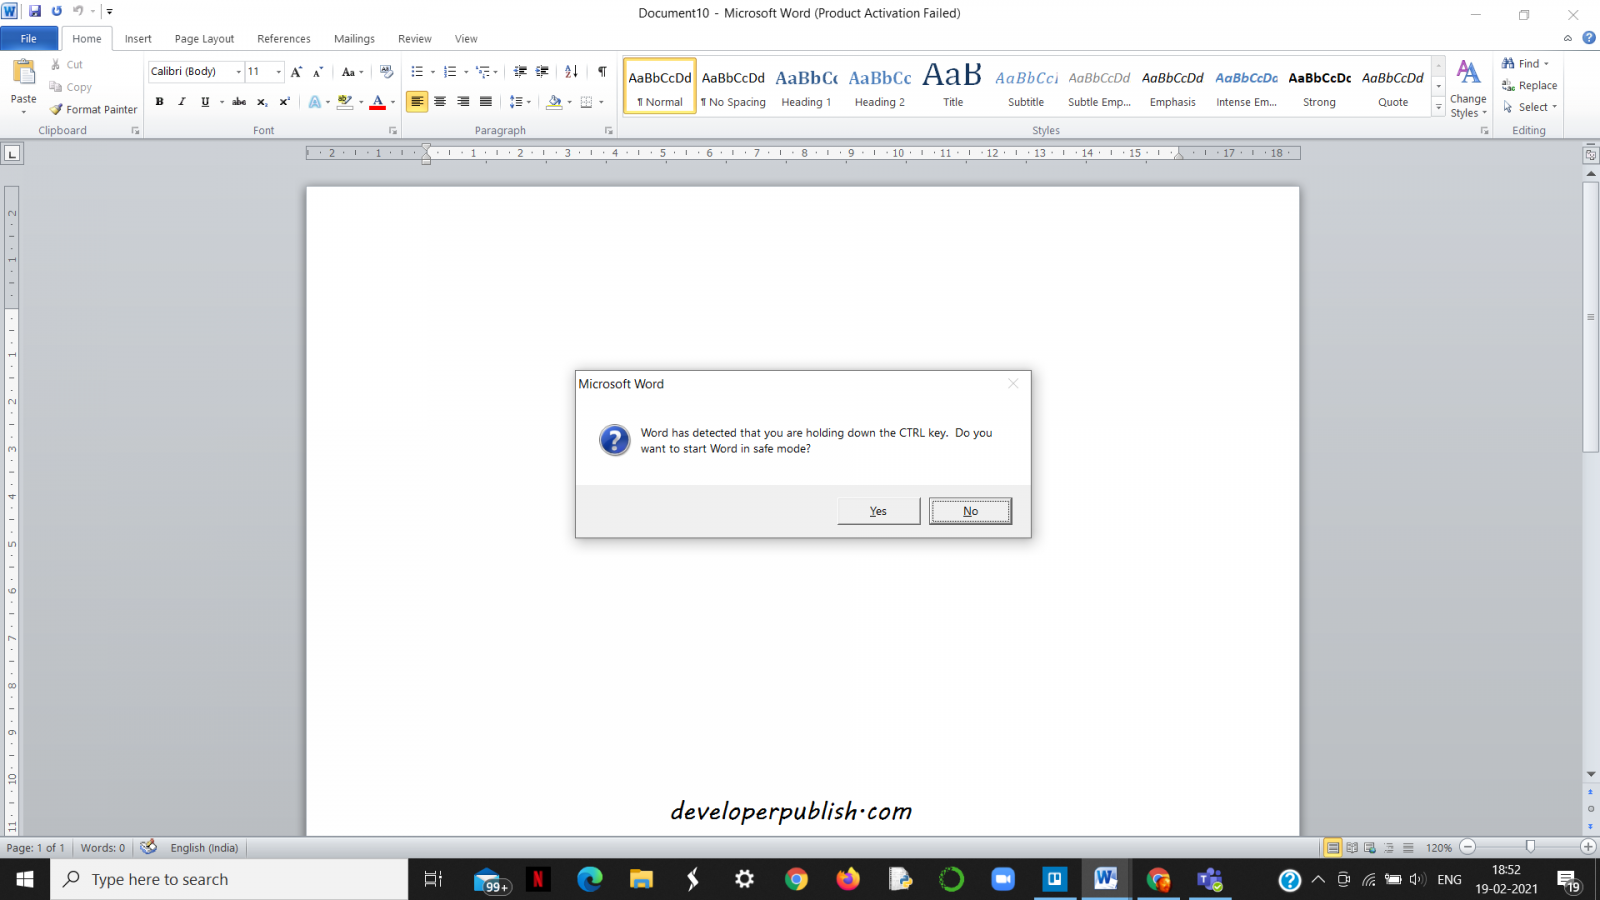
Task: Click the Replace icon
Action: pos(1529,85)
